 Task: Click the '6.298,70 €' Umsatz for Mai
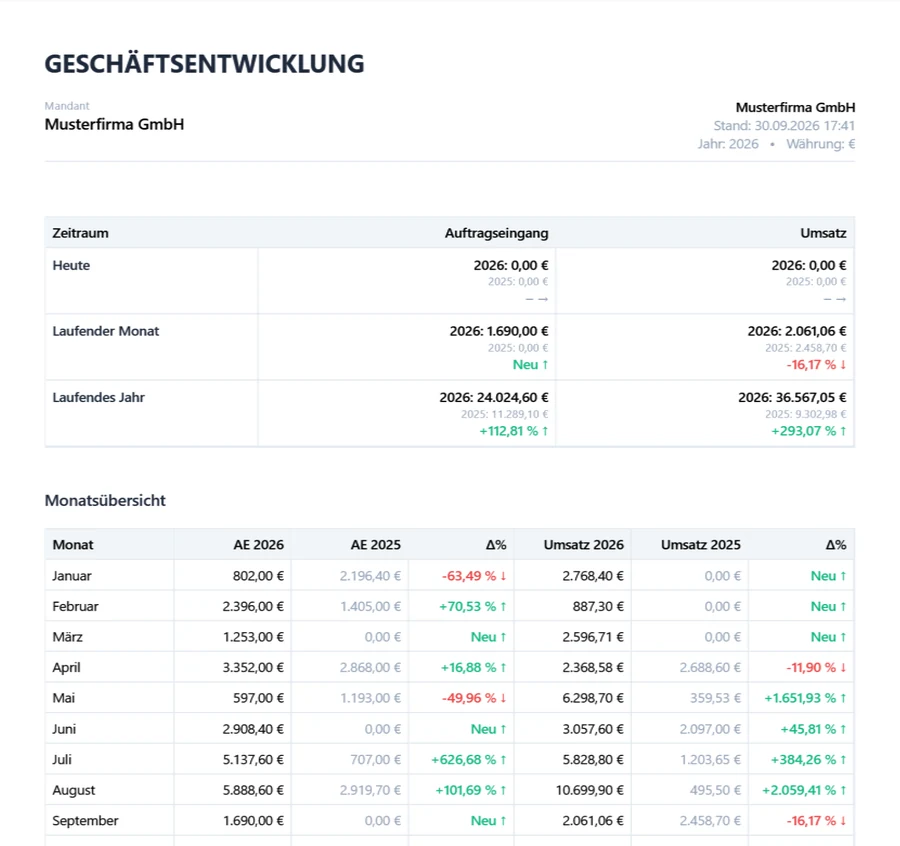[x=593, y=698]
